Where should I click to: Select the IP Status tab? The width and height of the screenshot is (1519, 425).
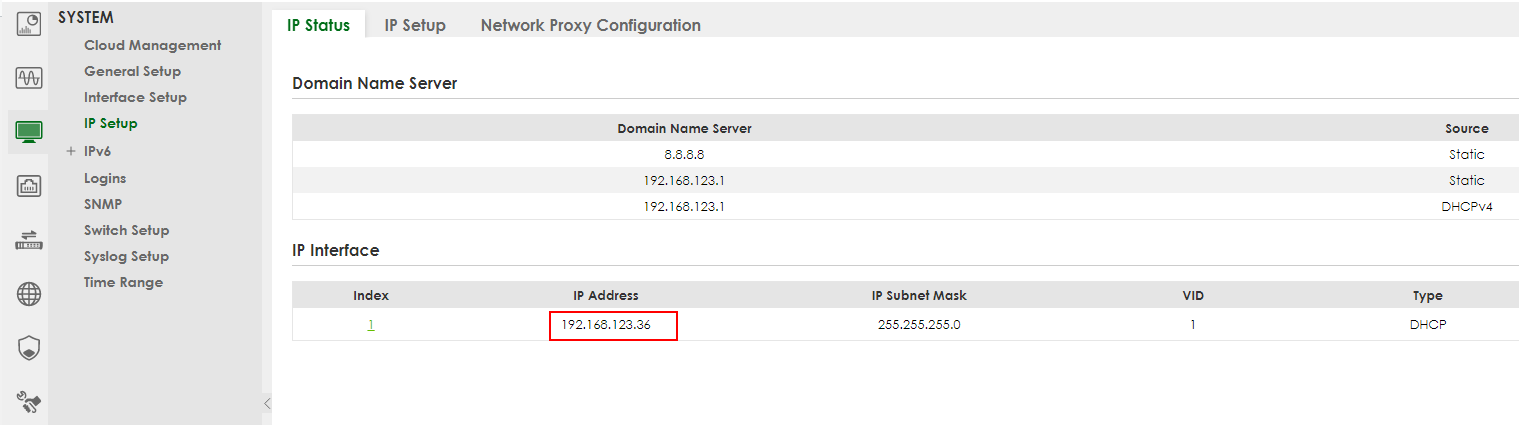pos(318,25)
